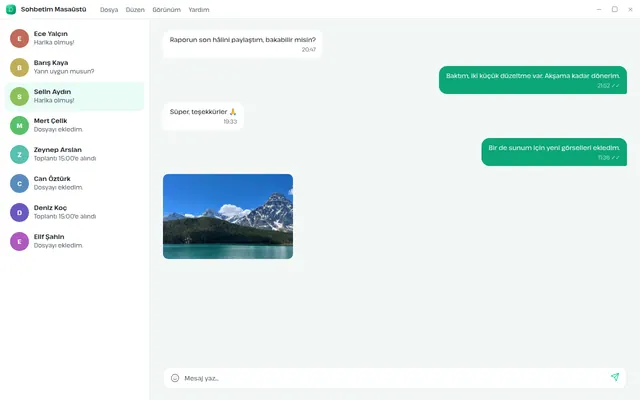Open chat with Mert Çelik
640x400 pixels.
coord(74,125)
